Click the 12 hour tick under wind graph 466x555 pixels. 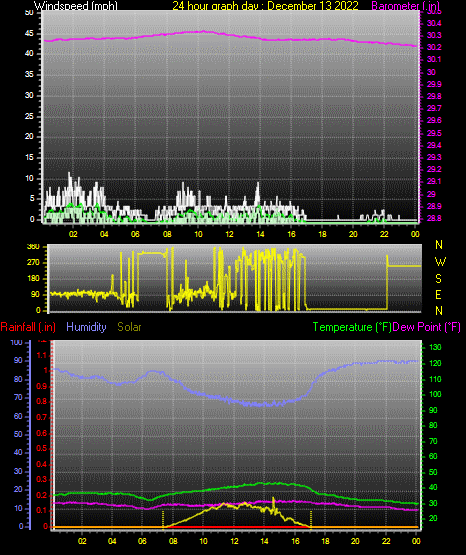tap(229, 234)
